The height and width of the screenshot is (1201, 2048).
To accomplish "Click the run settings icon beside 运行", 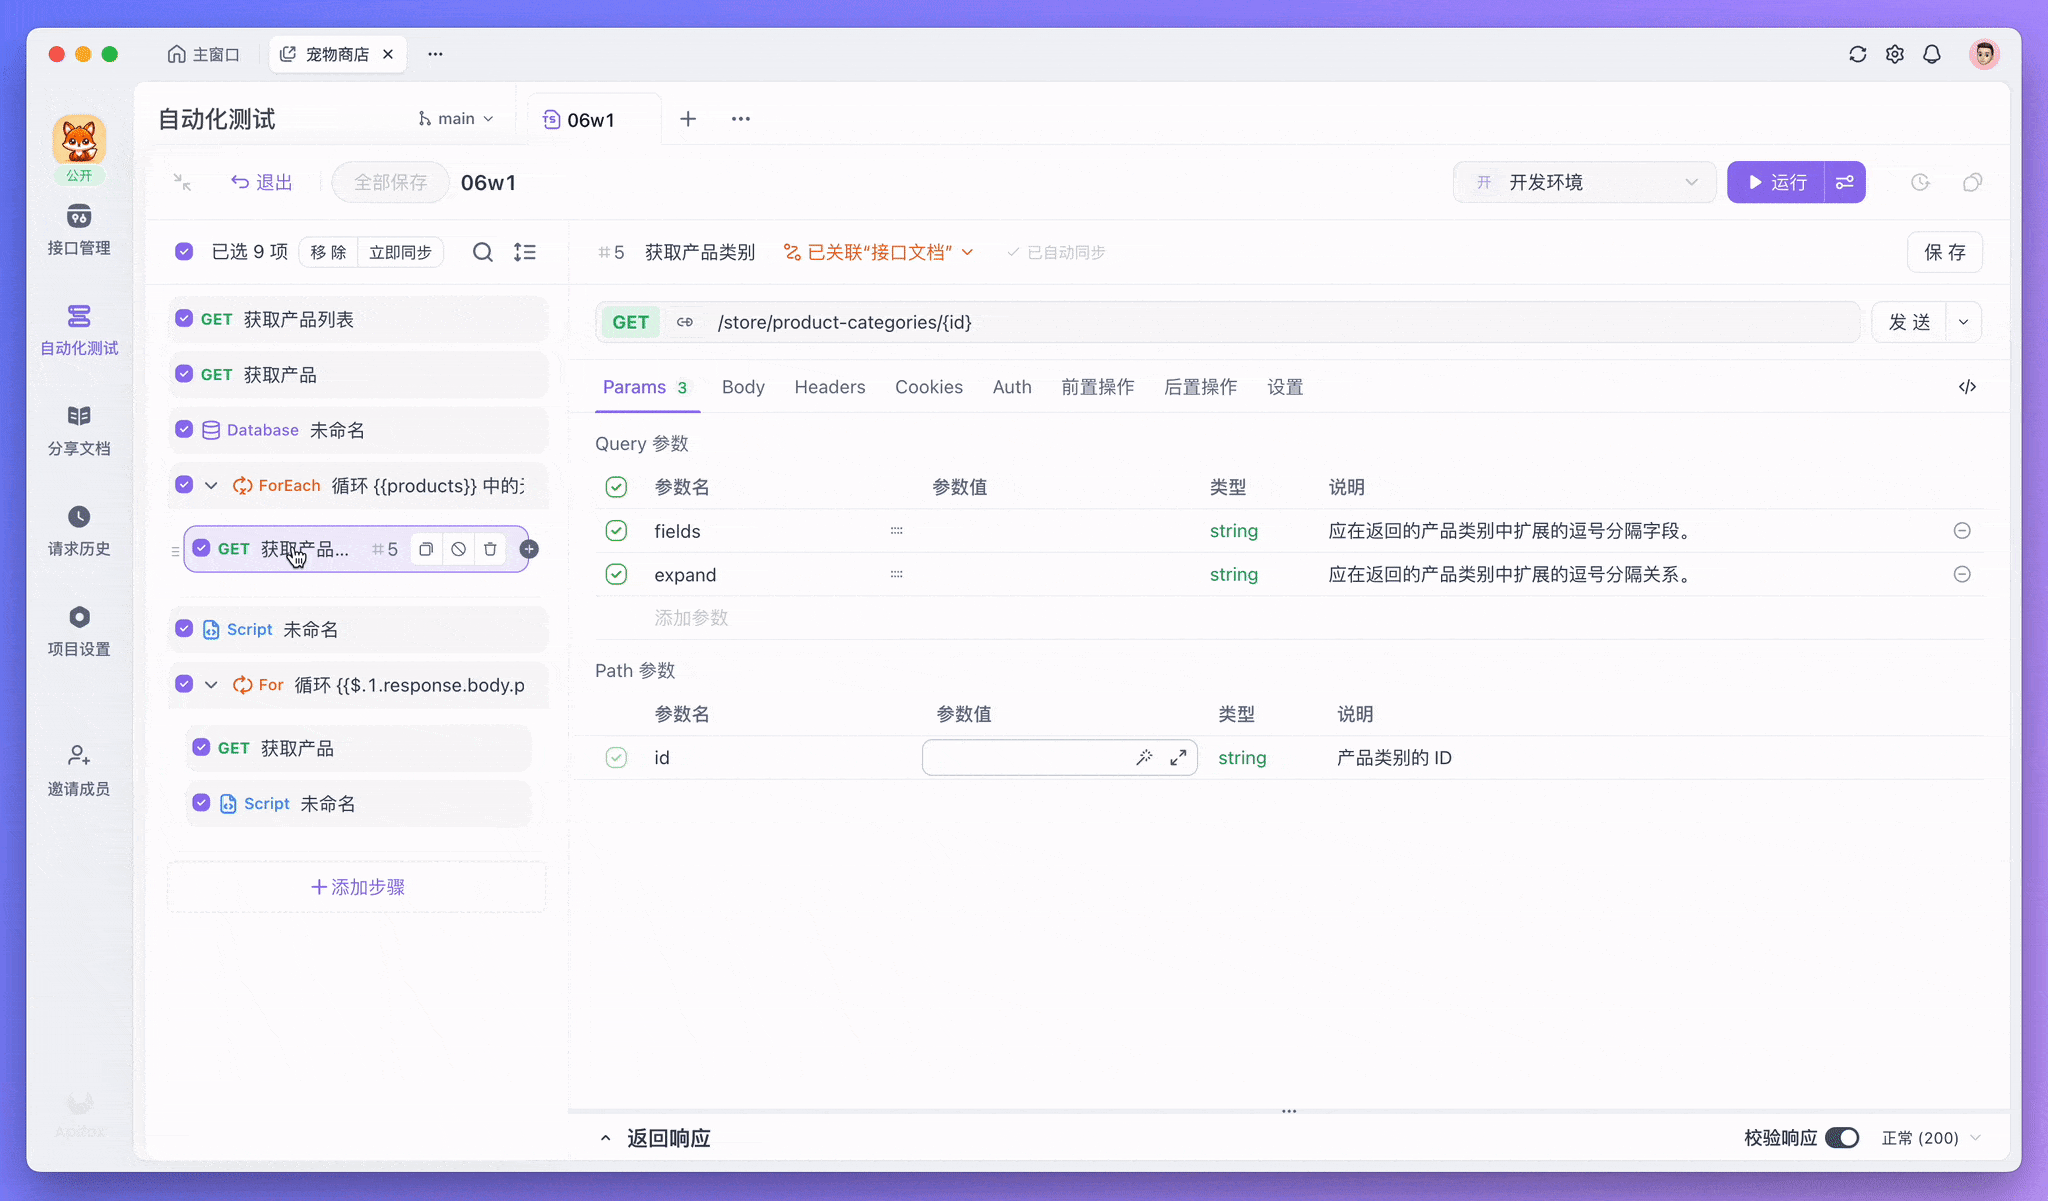I will click(x=1845, y=182).
